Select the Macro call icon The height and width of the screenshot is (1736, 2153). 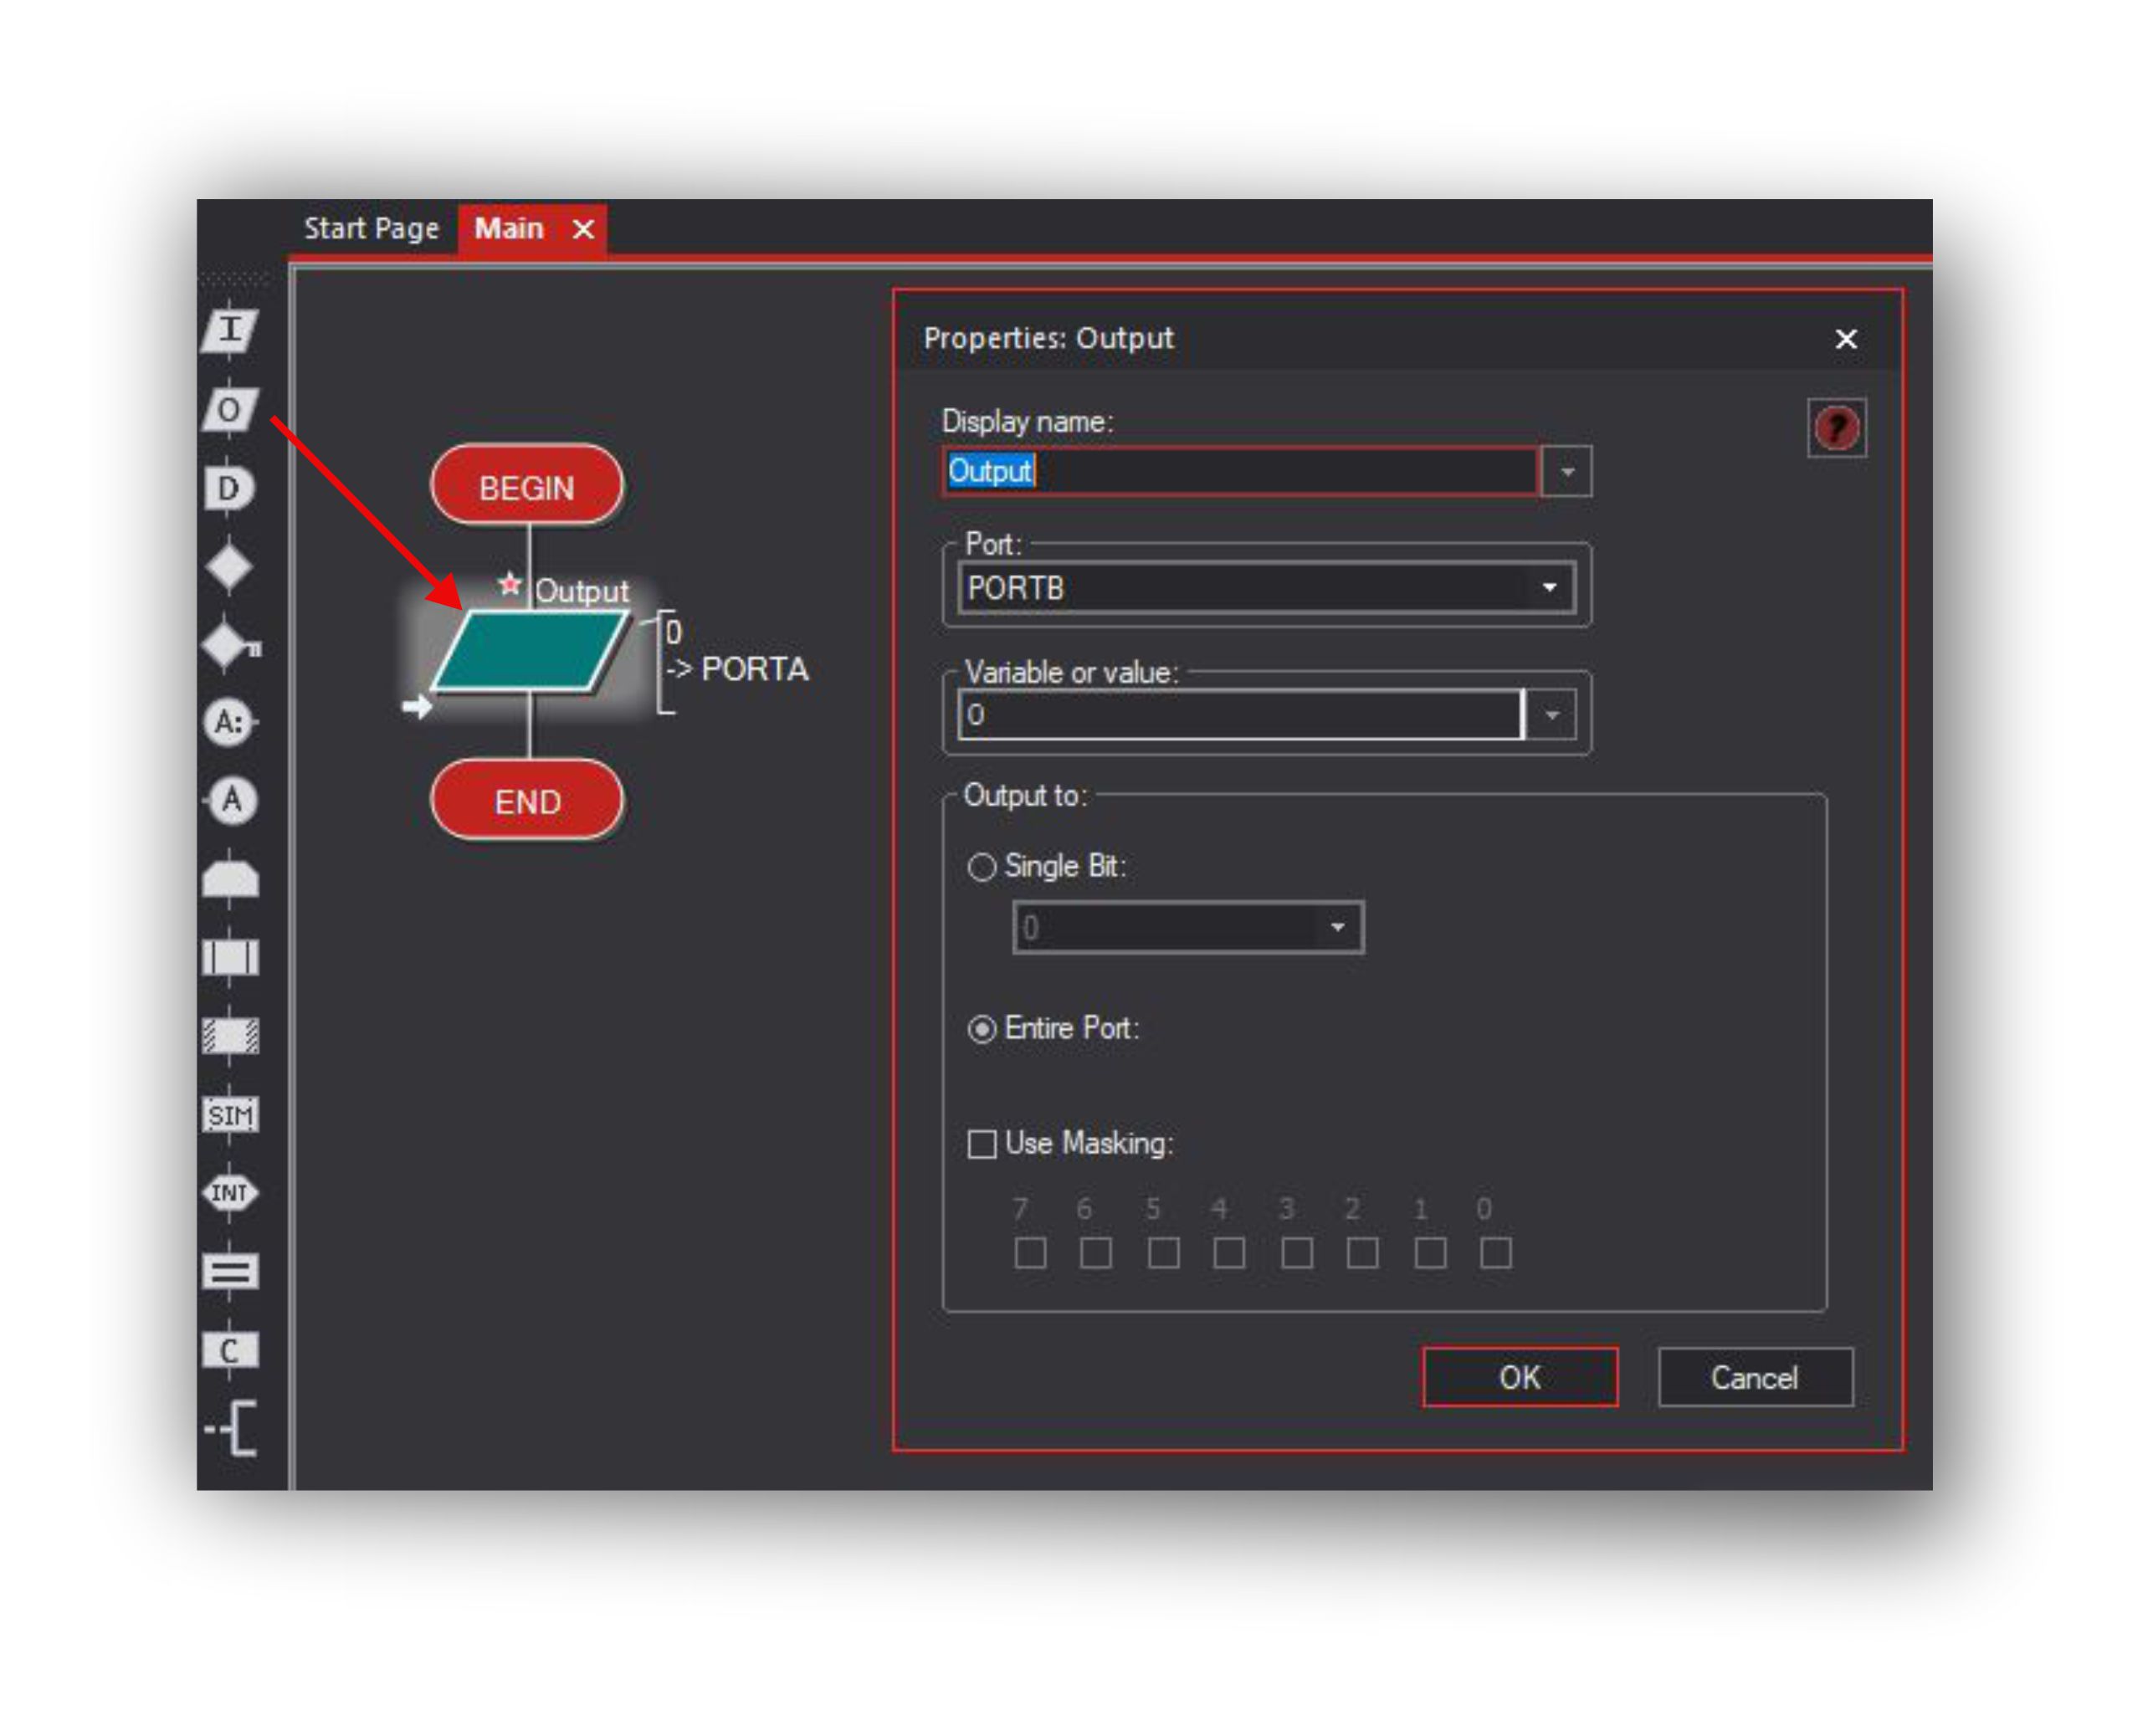pyautogui.click(x=231, y=958)
